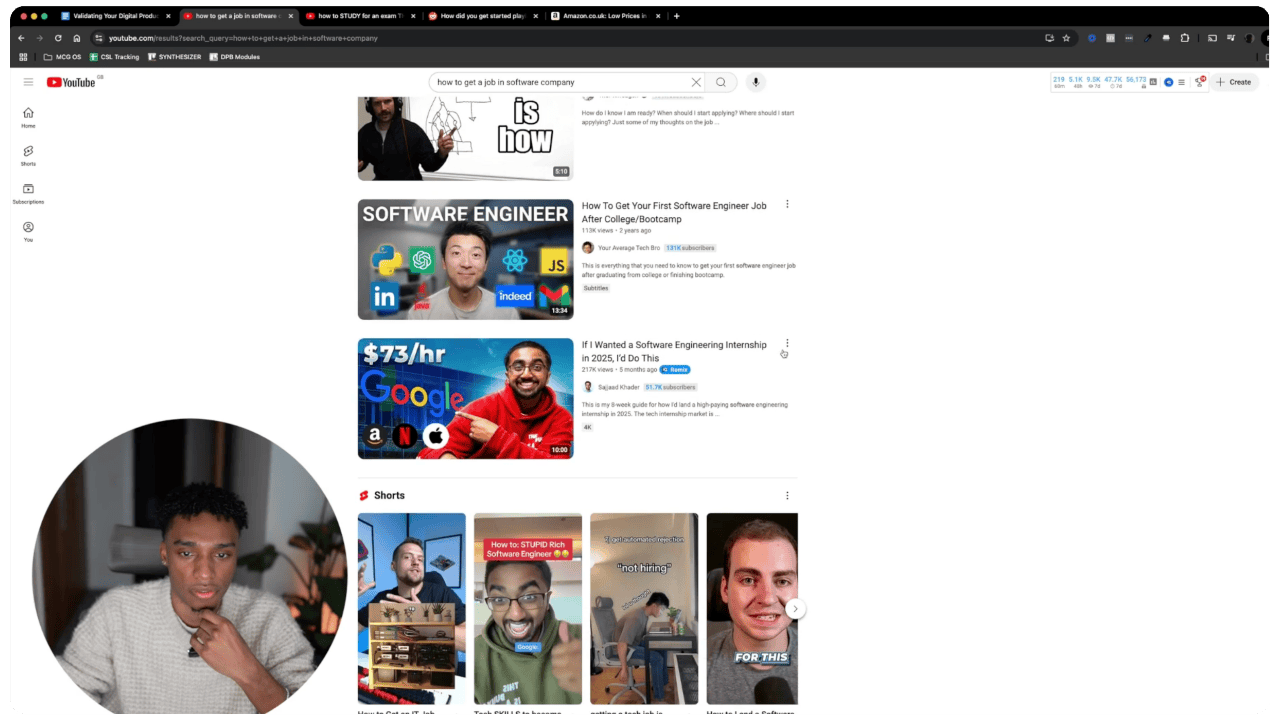Open the "not hiring" short
Viewport: 1280px width, 720px height.
point(644,608)
